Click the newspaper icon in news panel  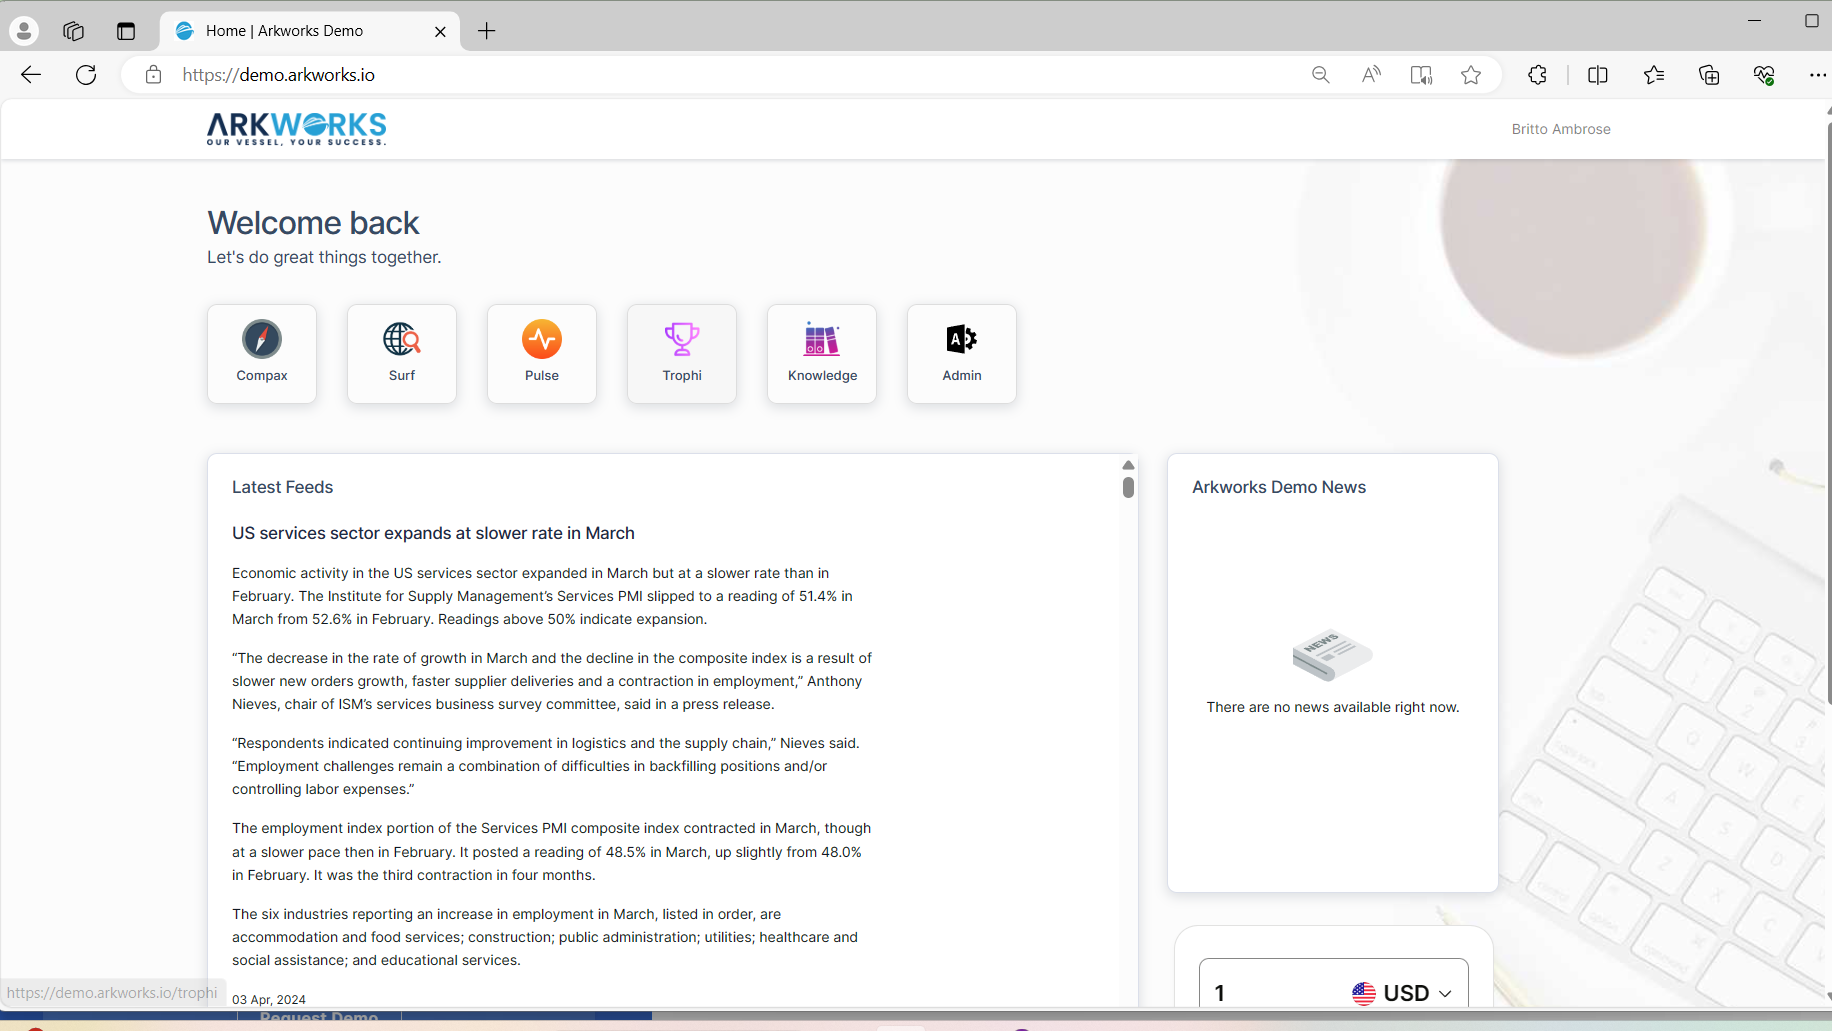click(x=1332, y=655)
